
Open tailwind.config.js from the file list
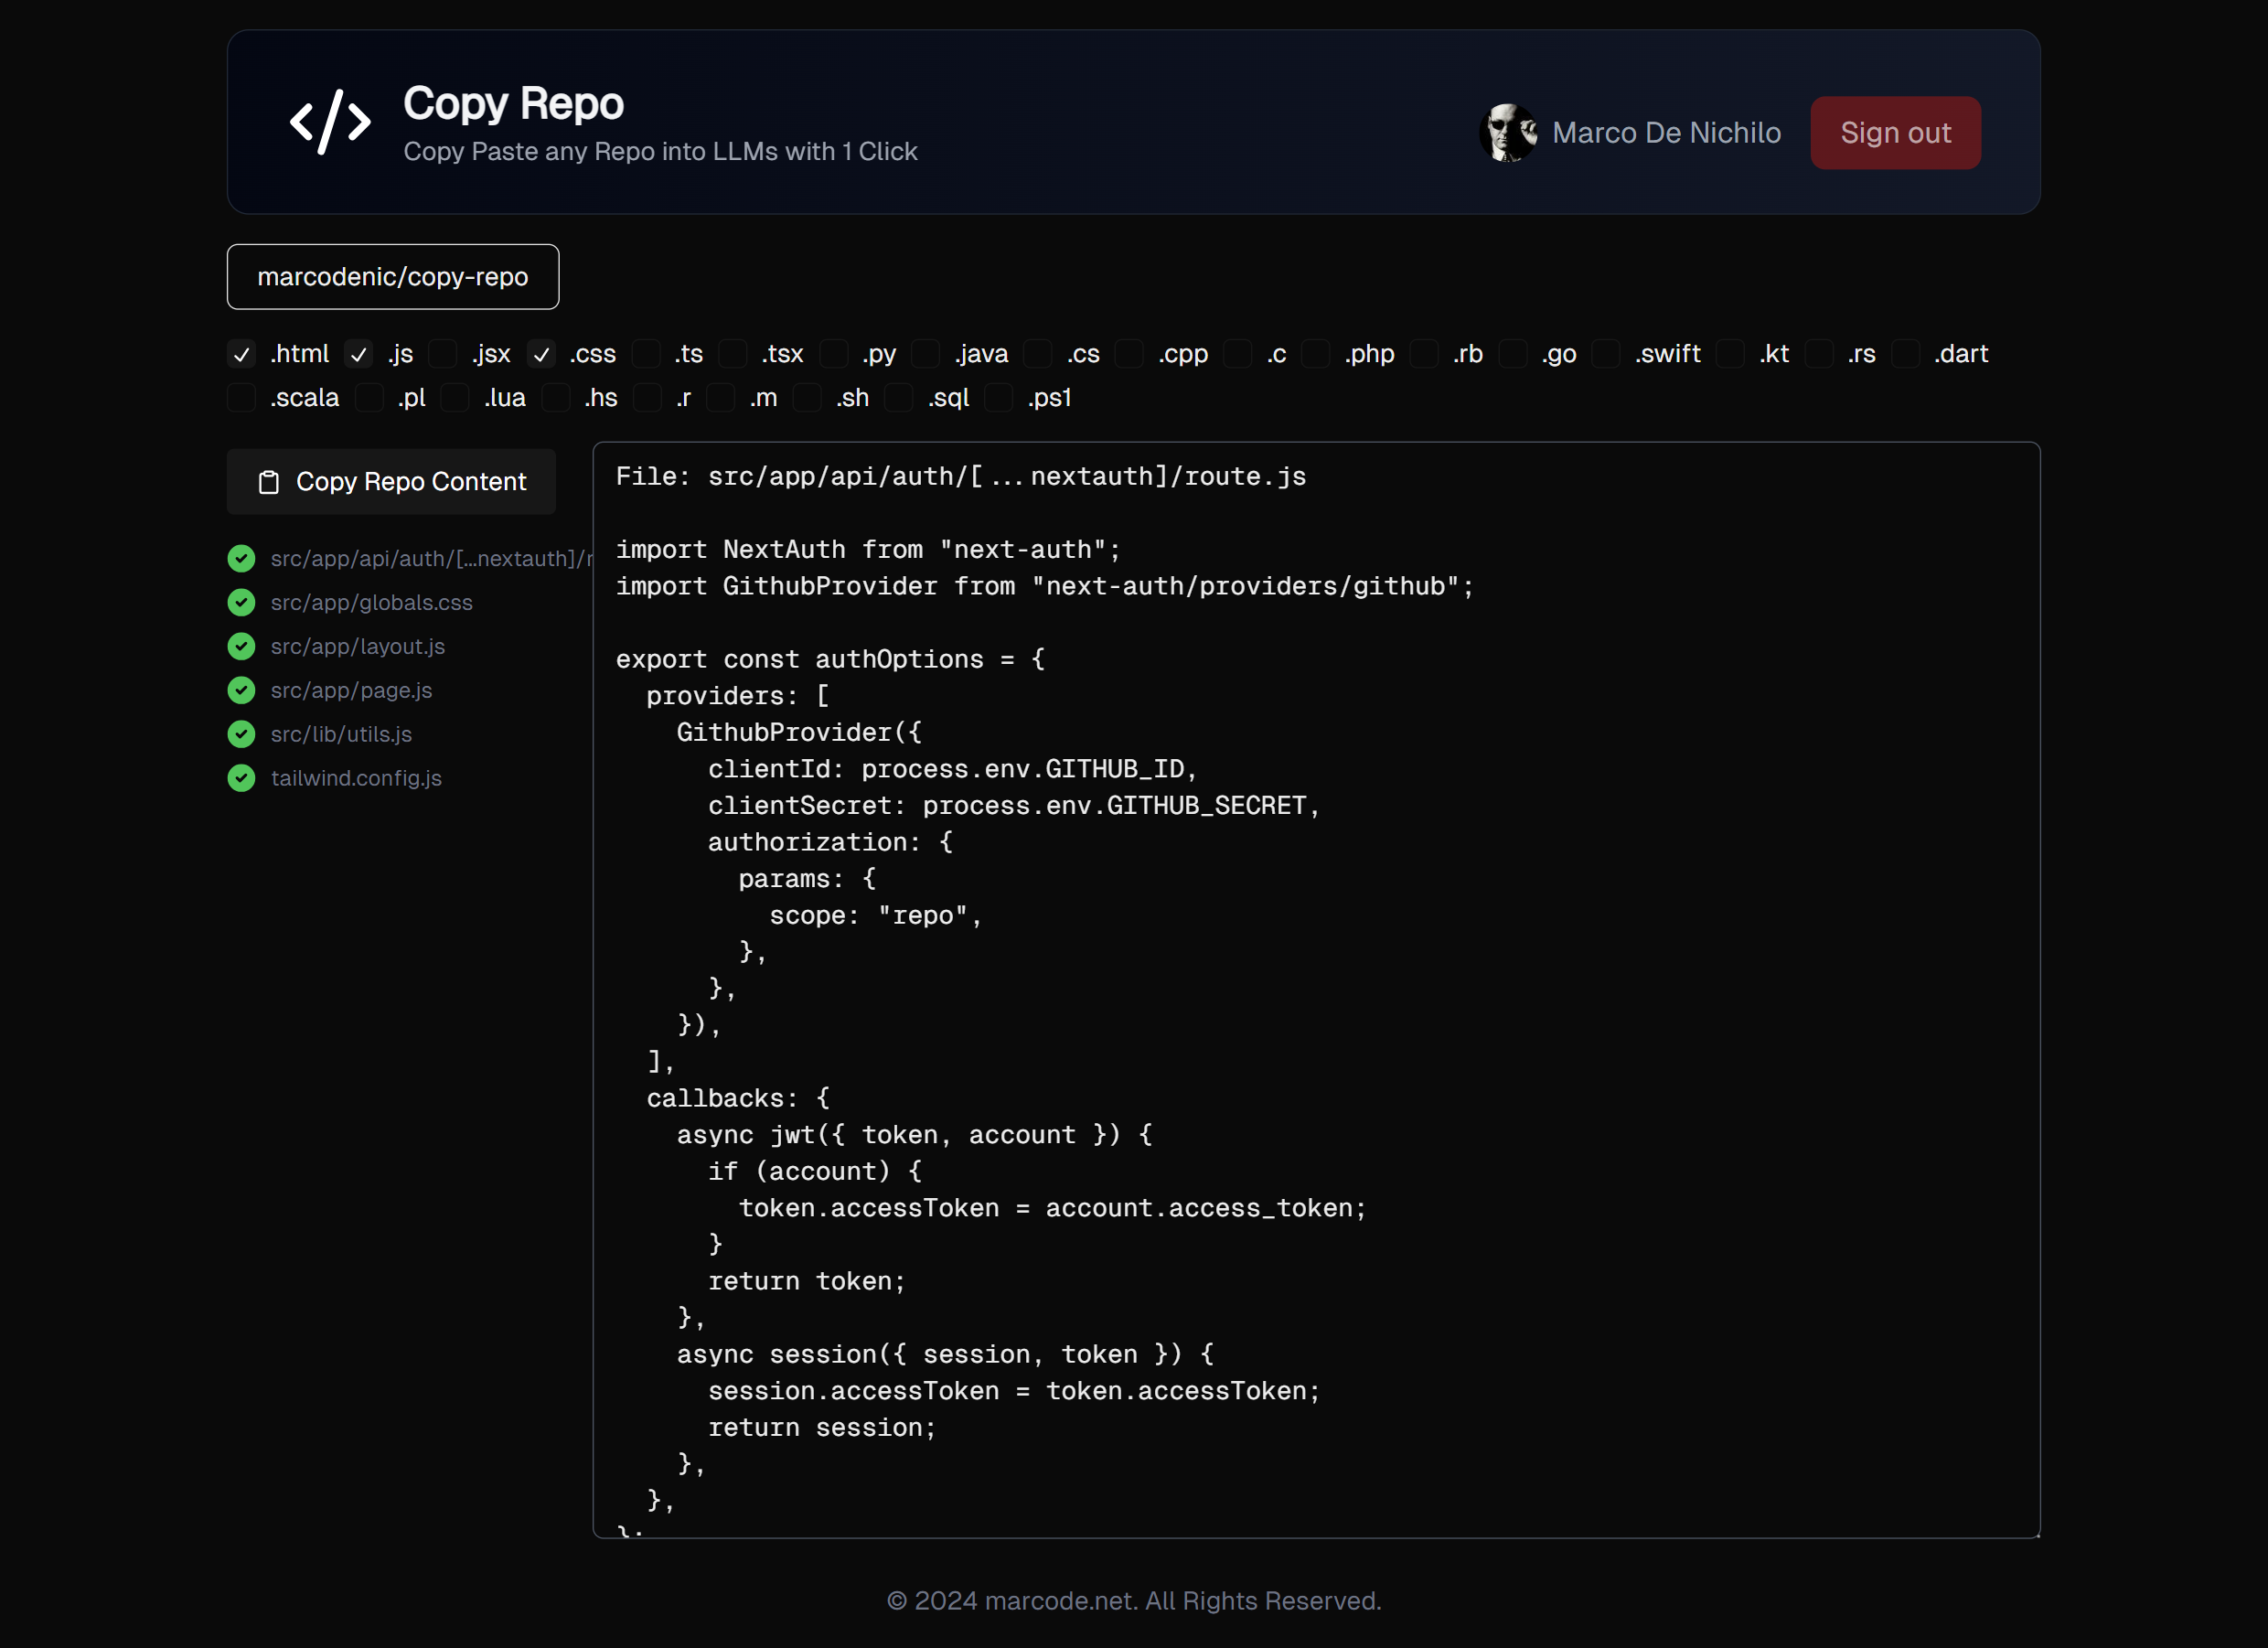(356, 779)
